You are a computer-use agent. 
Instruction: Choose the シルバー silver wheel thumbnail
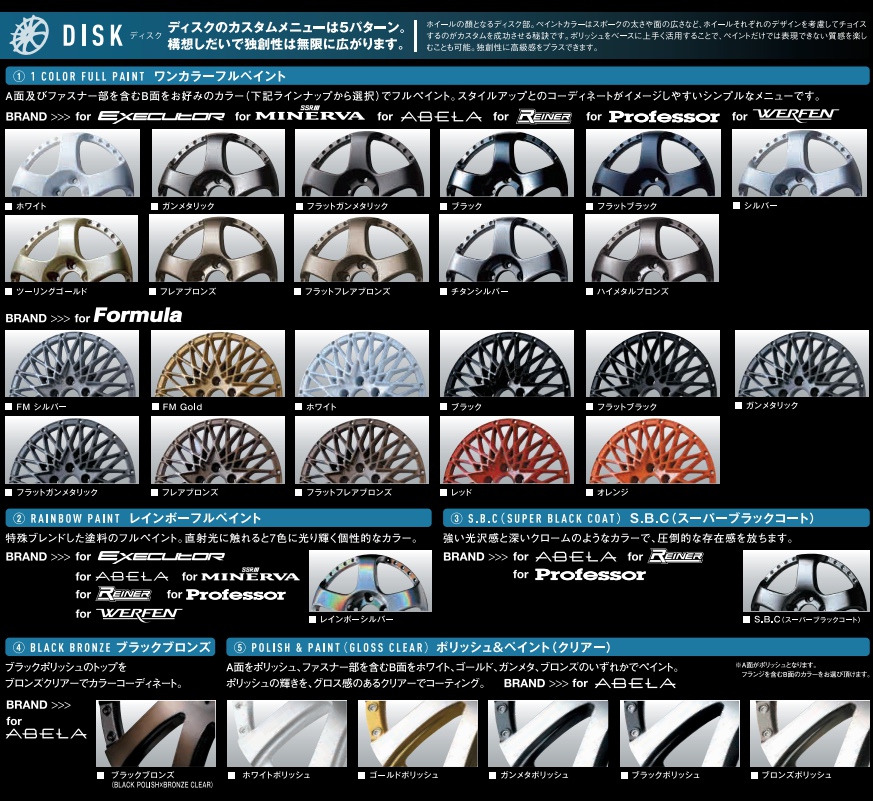click(x=800, y=163)
